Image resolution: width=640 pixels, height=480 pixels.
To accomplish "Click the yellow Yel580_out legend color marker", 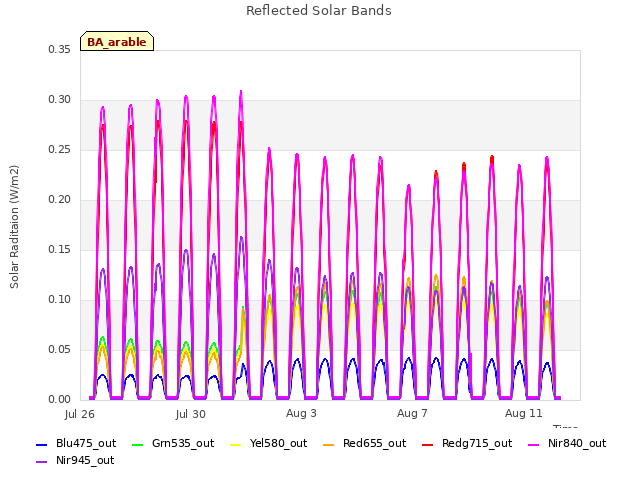I will (x=236, y=444).
